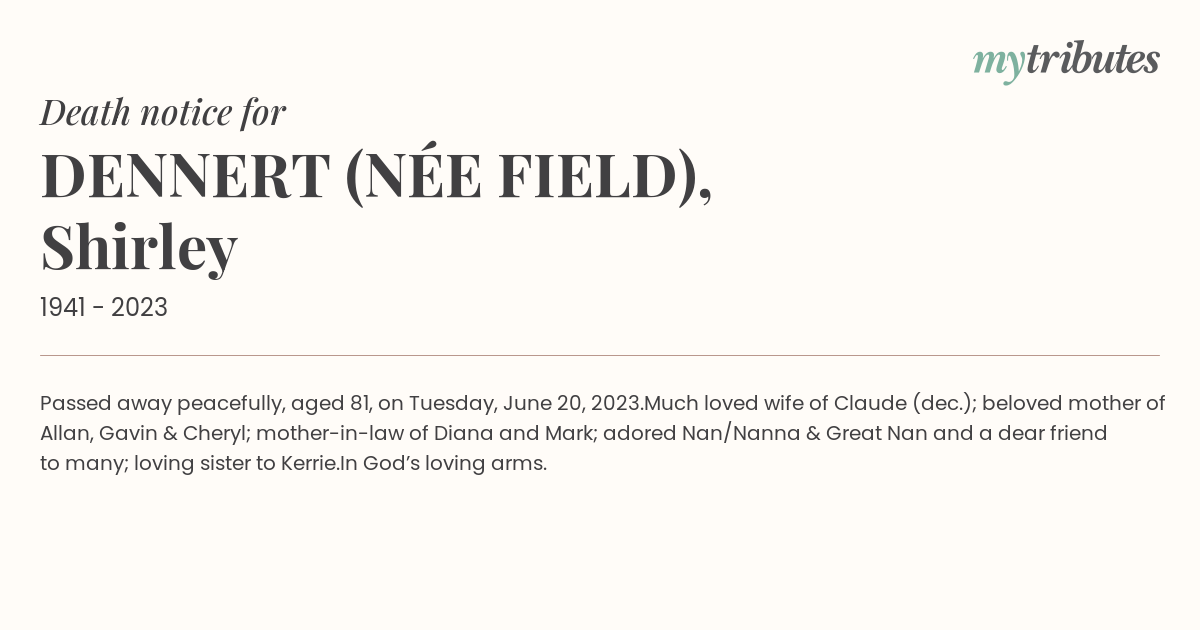Click the dark "tributes" part of the logo

click(x=1093, y=59)
